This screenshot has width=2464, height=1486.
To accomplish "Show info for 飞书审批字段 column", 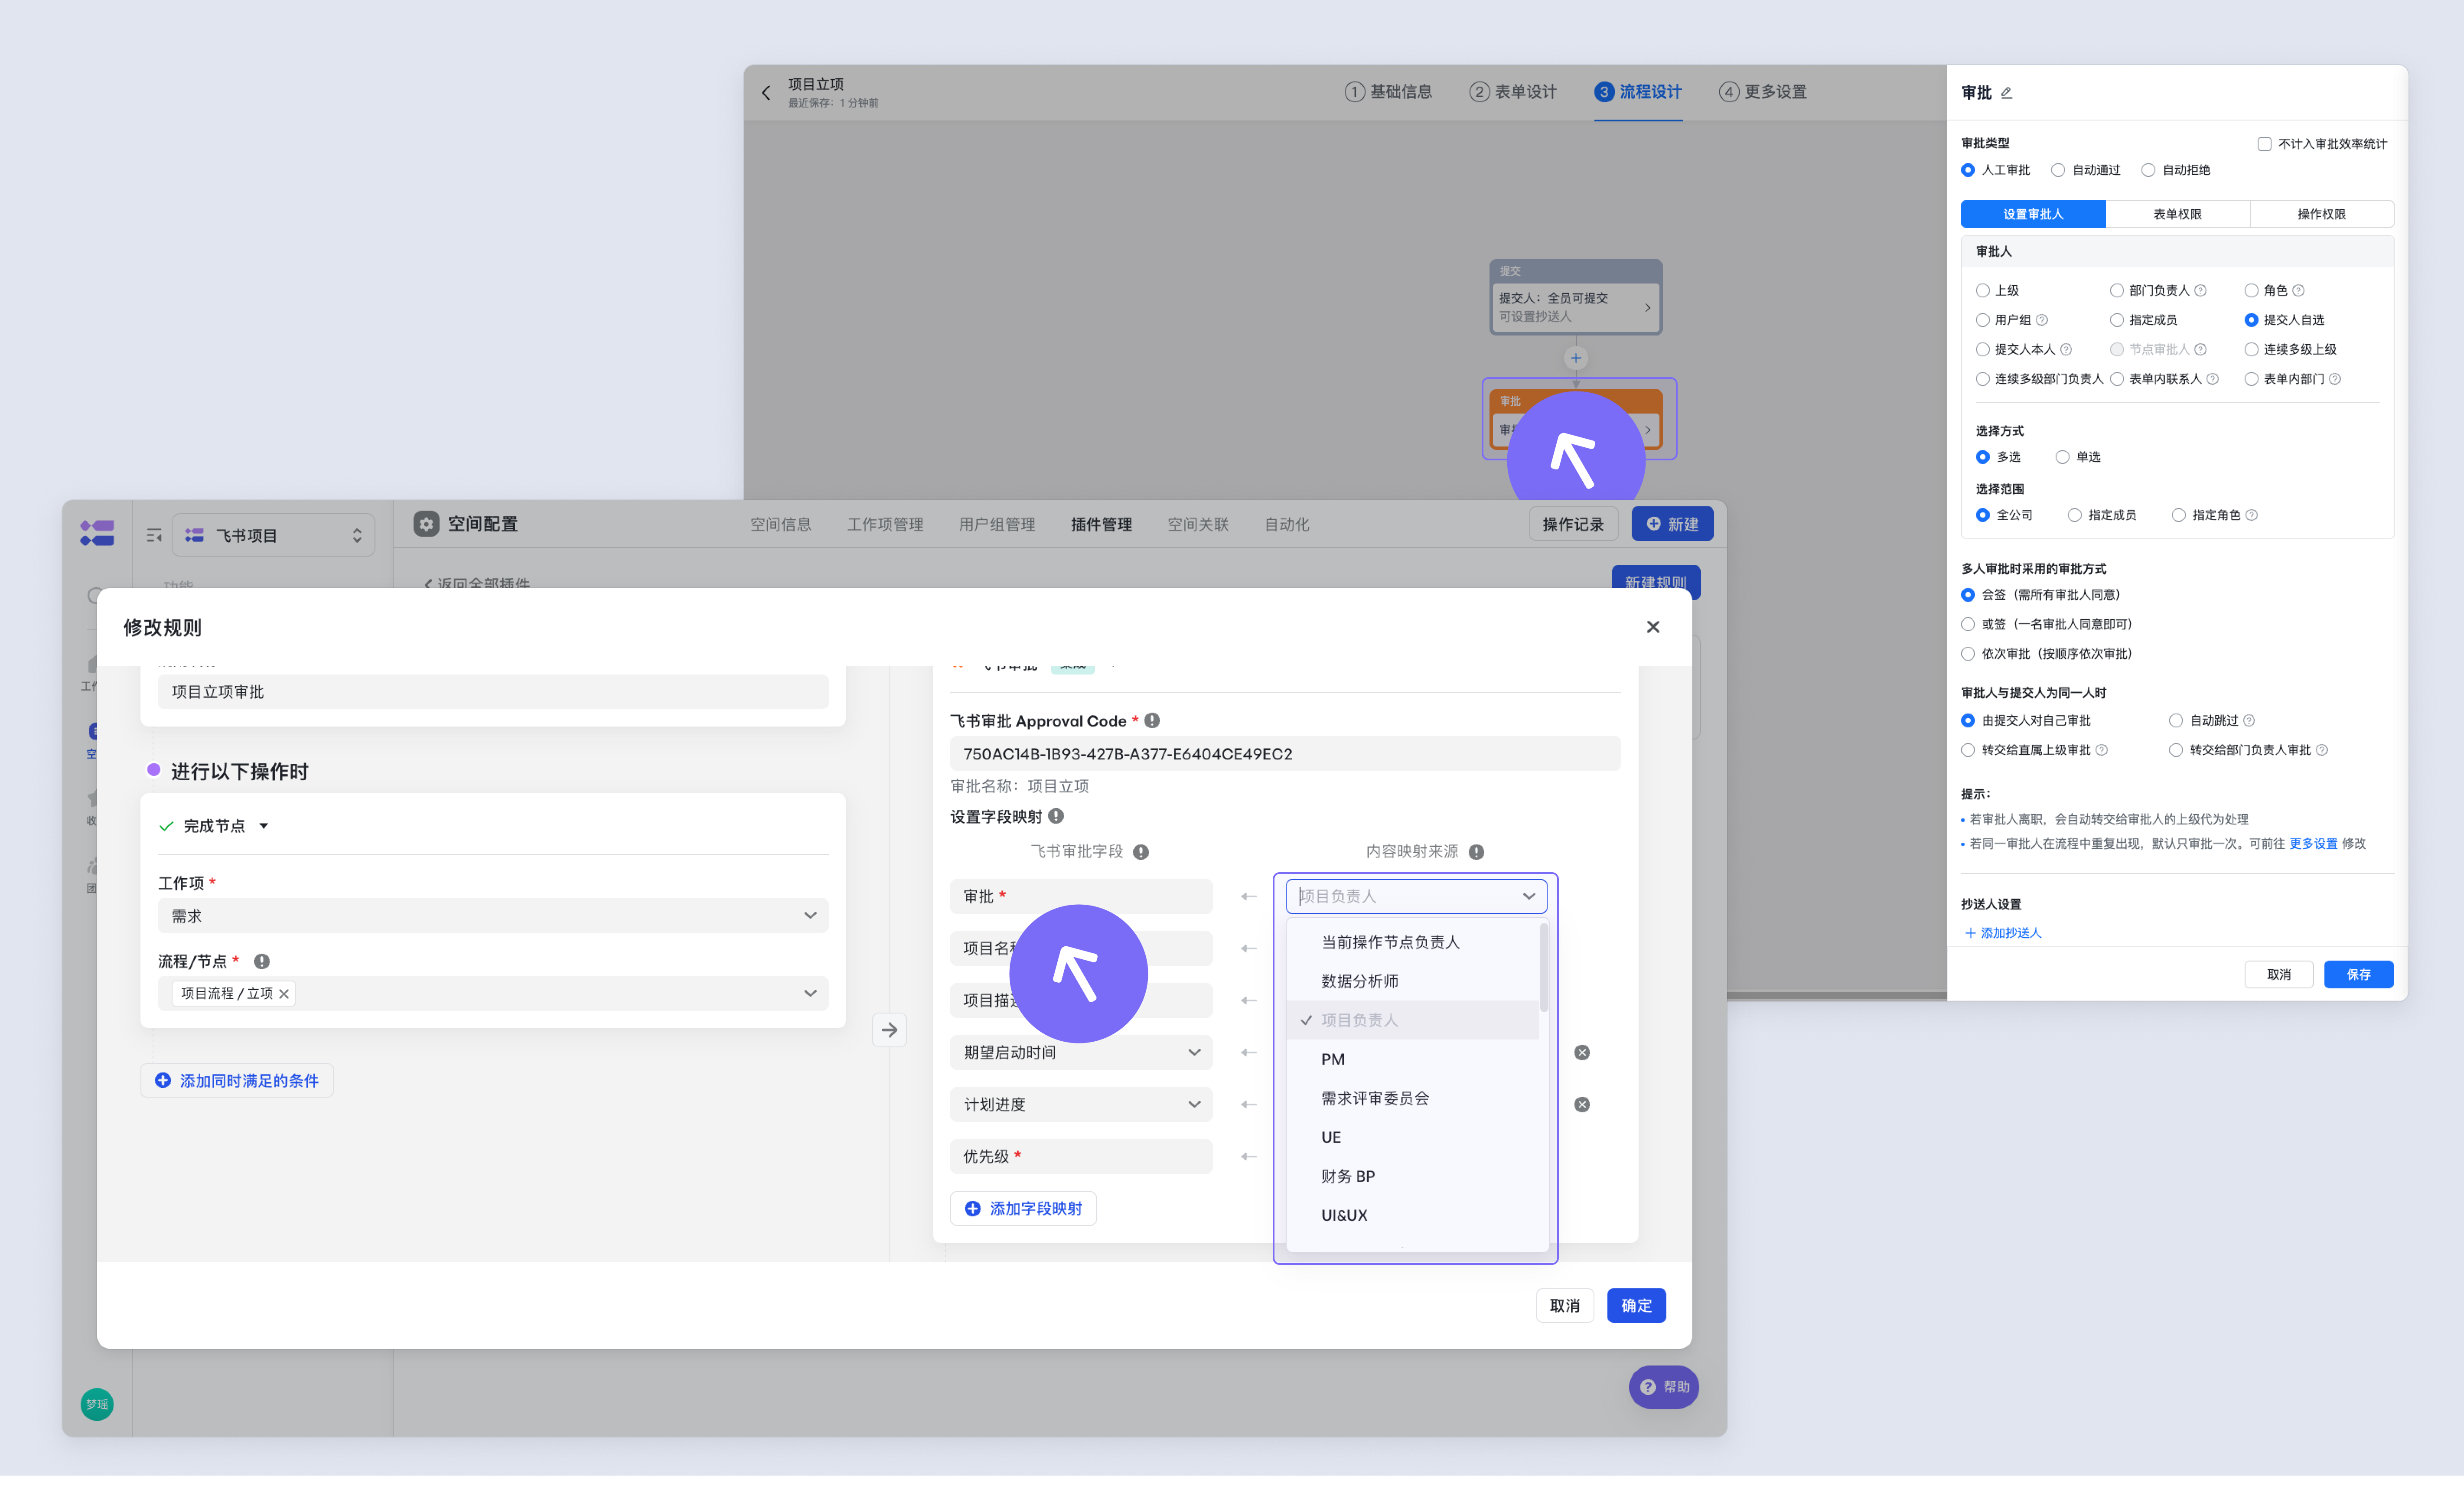I will (x=1141, y=852).
